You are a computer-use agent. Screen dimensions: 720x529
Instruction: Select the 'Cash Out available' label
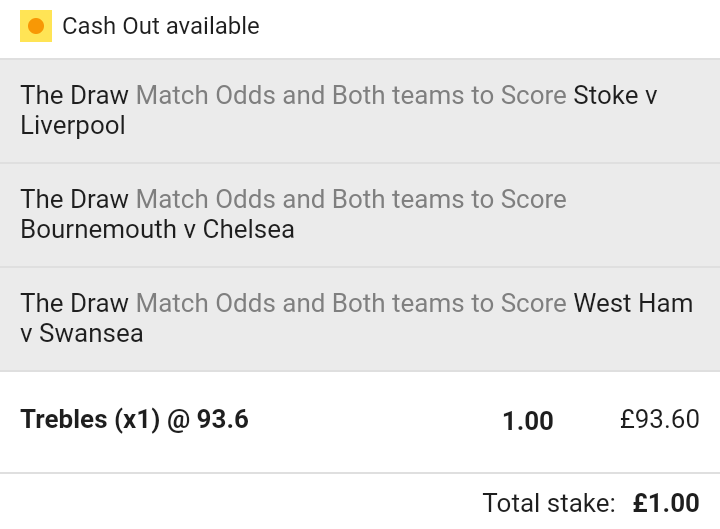point(160,26)
